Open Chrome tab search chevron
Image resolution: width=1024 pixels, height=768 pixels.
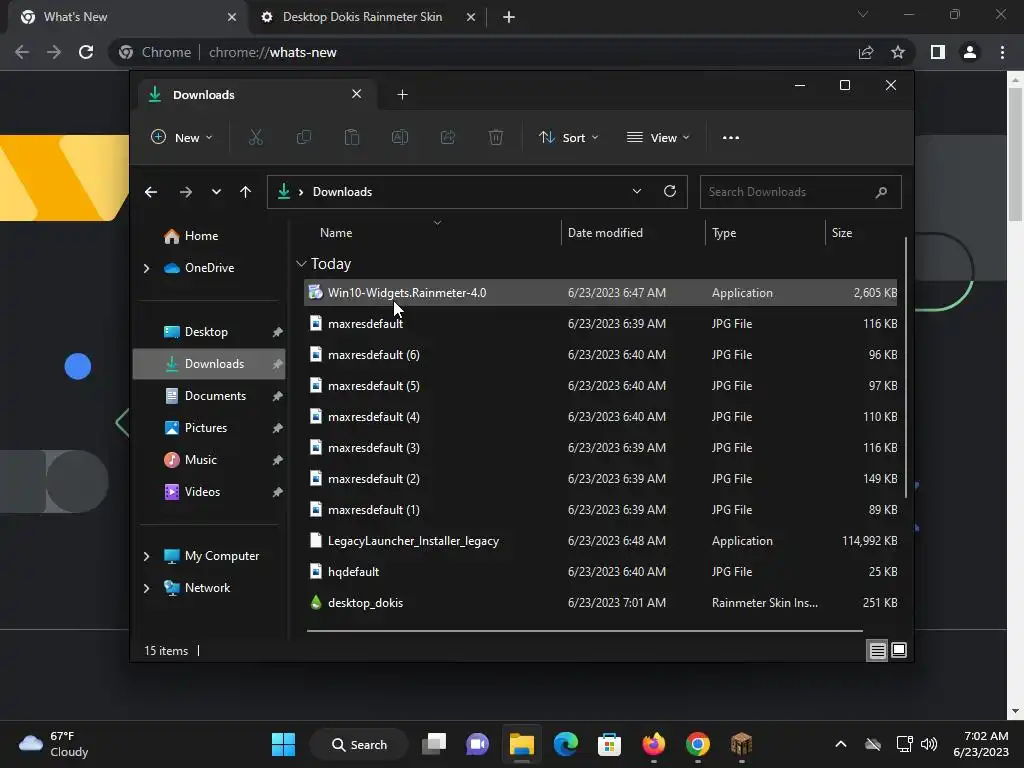click(x=863, y=14)
